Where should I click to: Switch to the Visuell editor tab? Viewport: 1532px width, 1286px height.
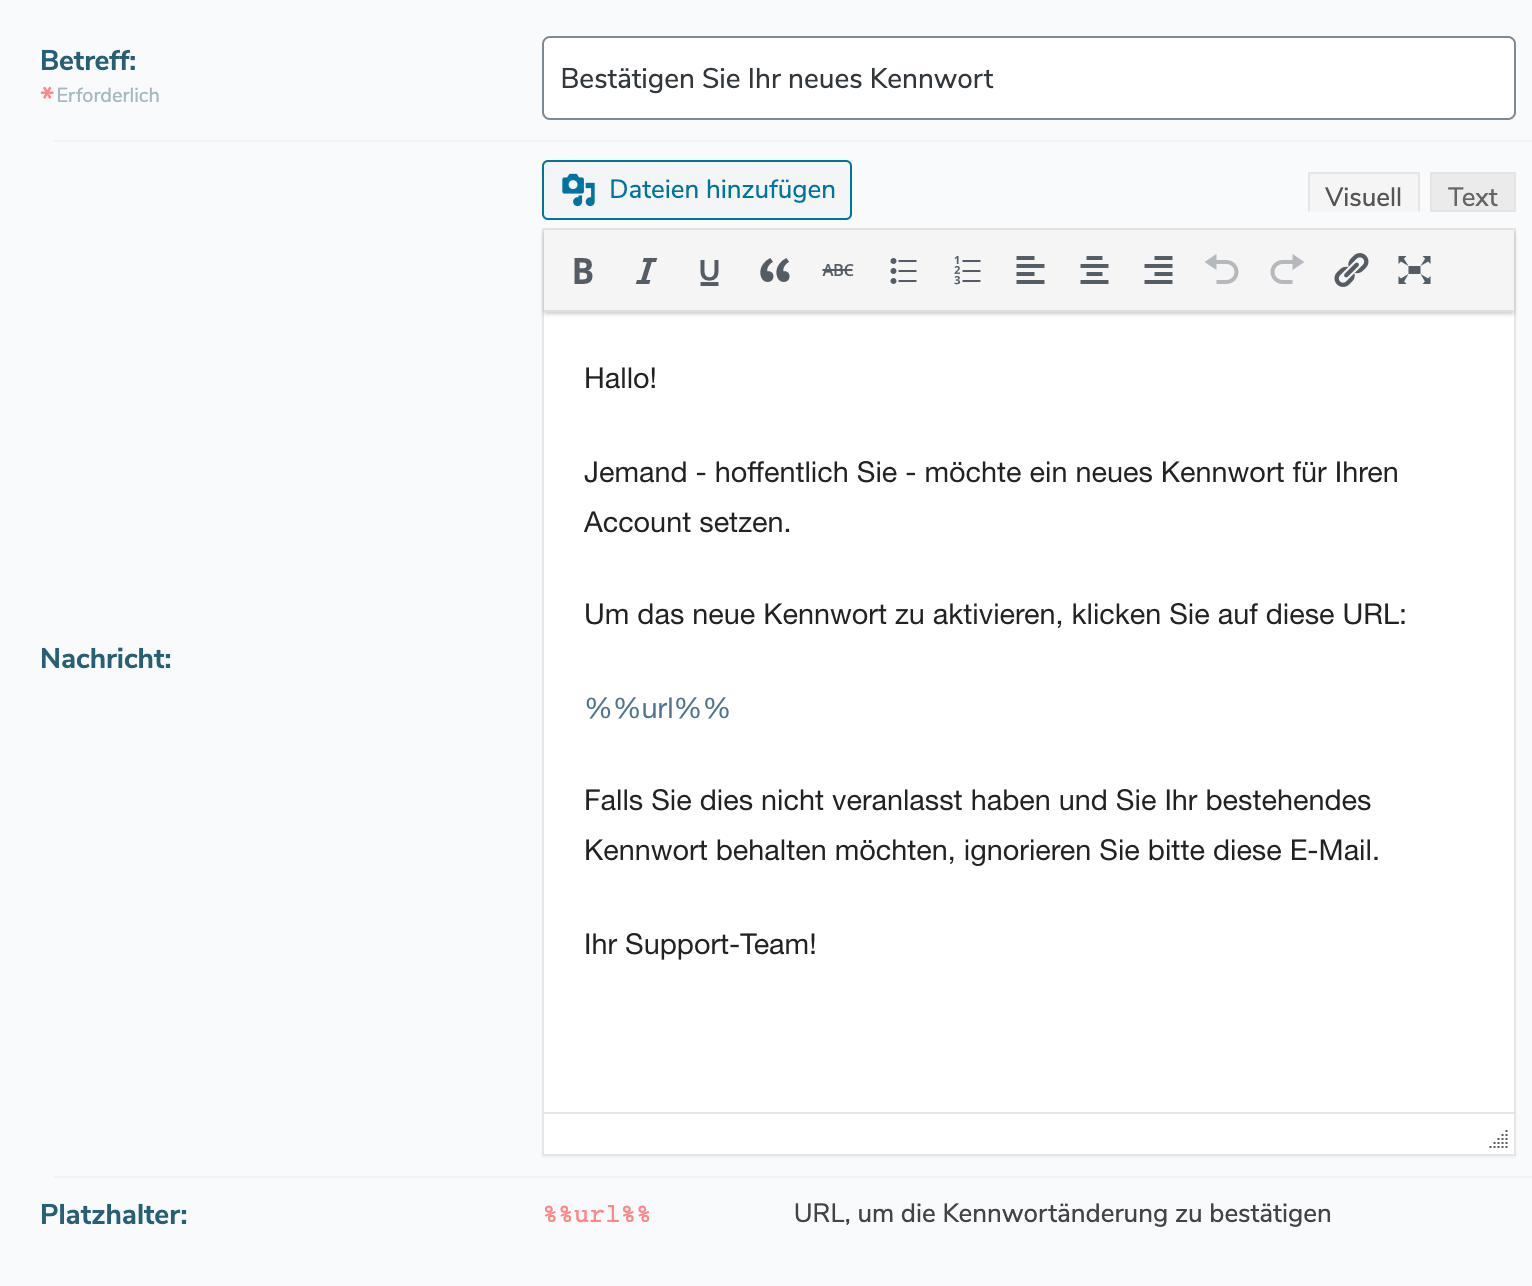tap(1363, 196)
